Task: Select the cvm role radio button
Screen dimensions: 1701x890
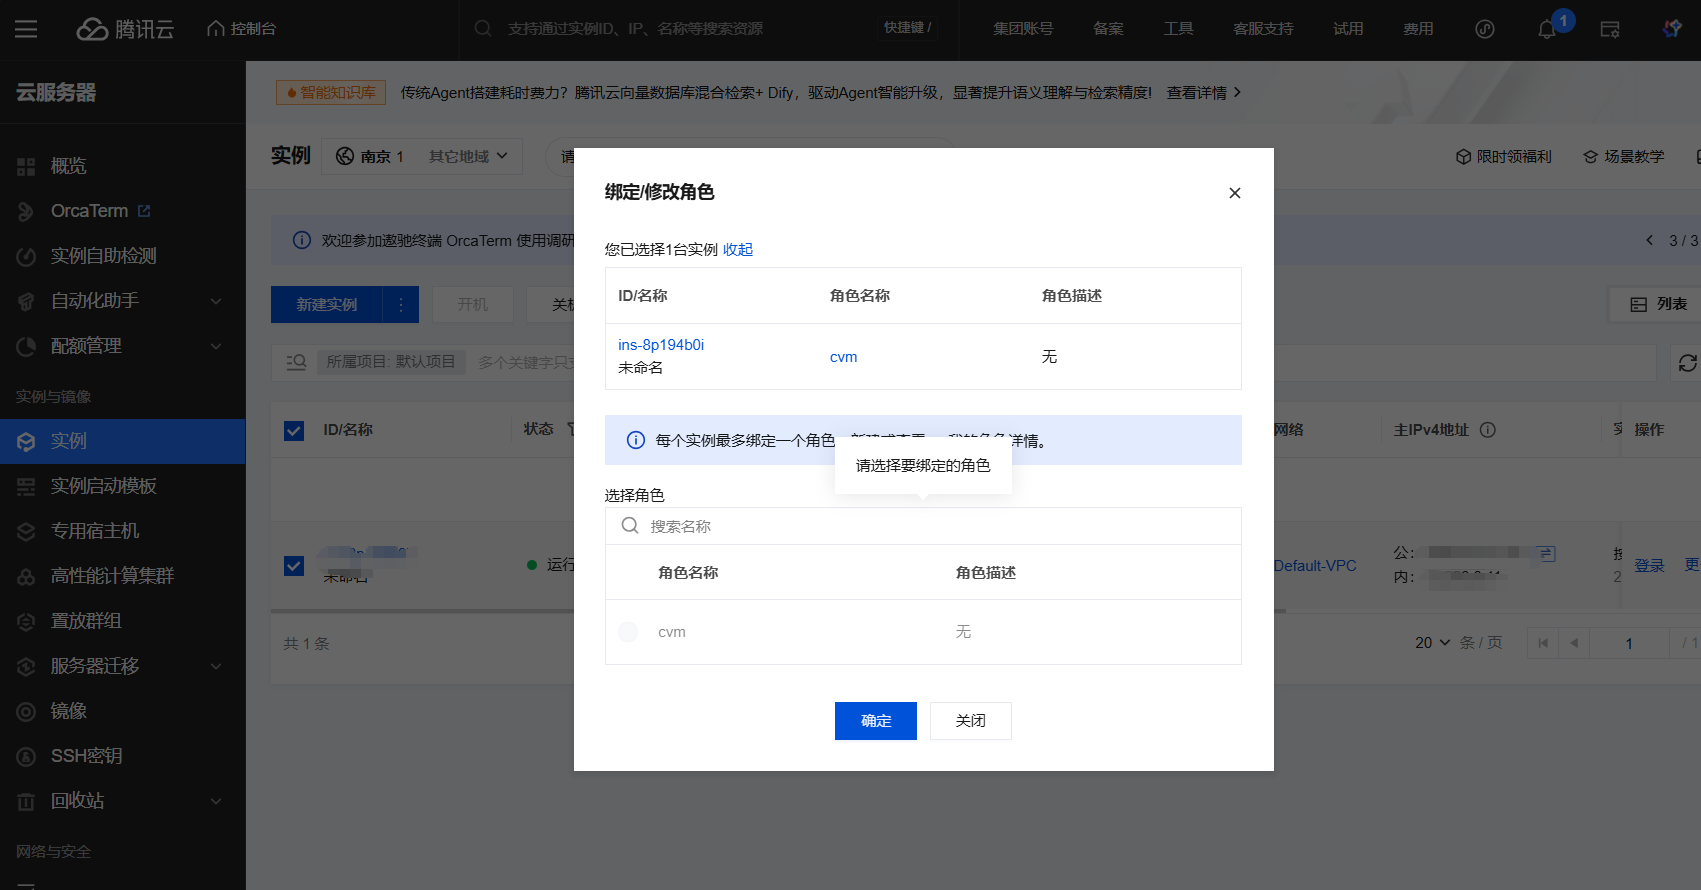Action: (x=628, y=632)
